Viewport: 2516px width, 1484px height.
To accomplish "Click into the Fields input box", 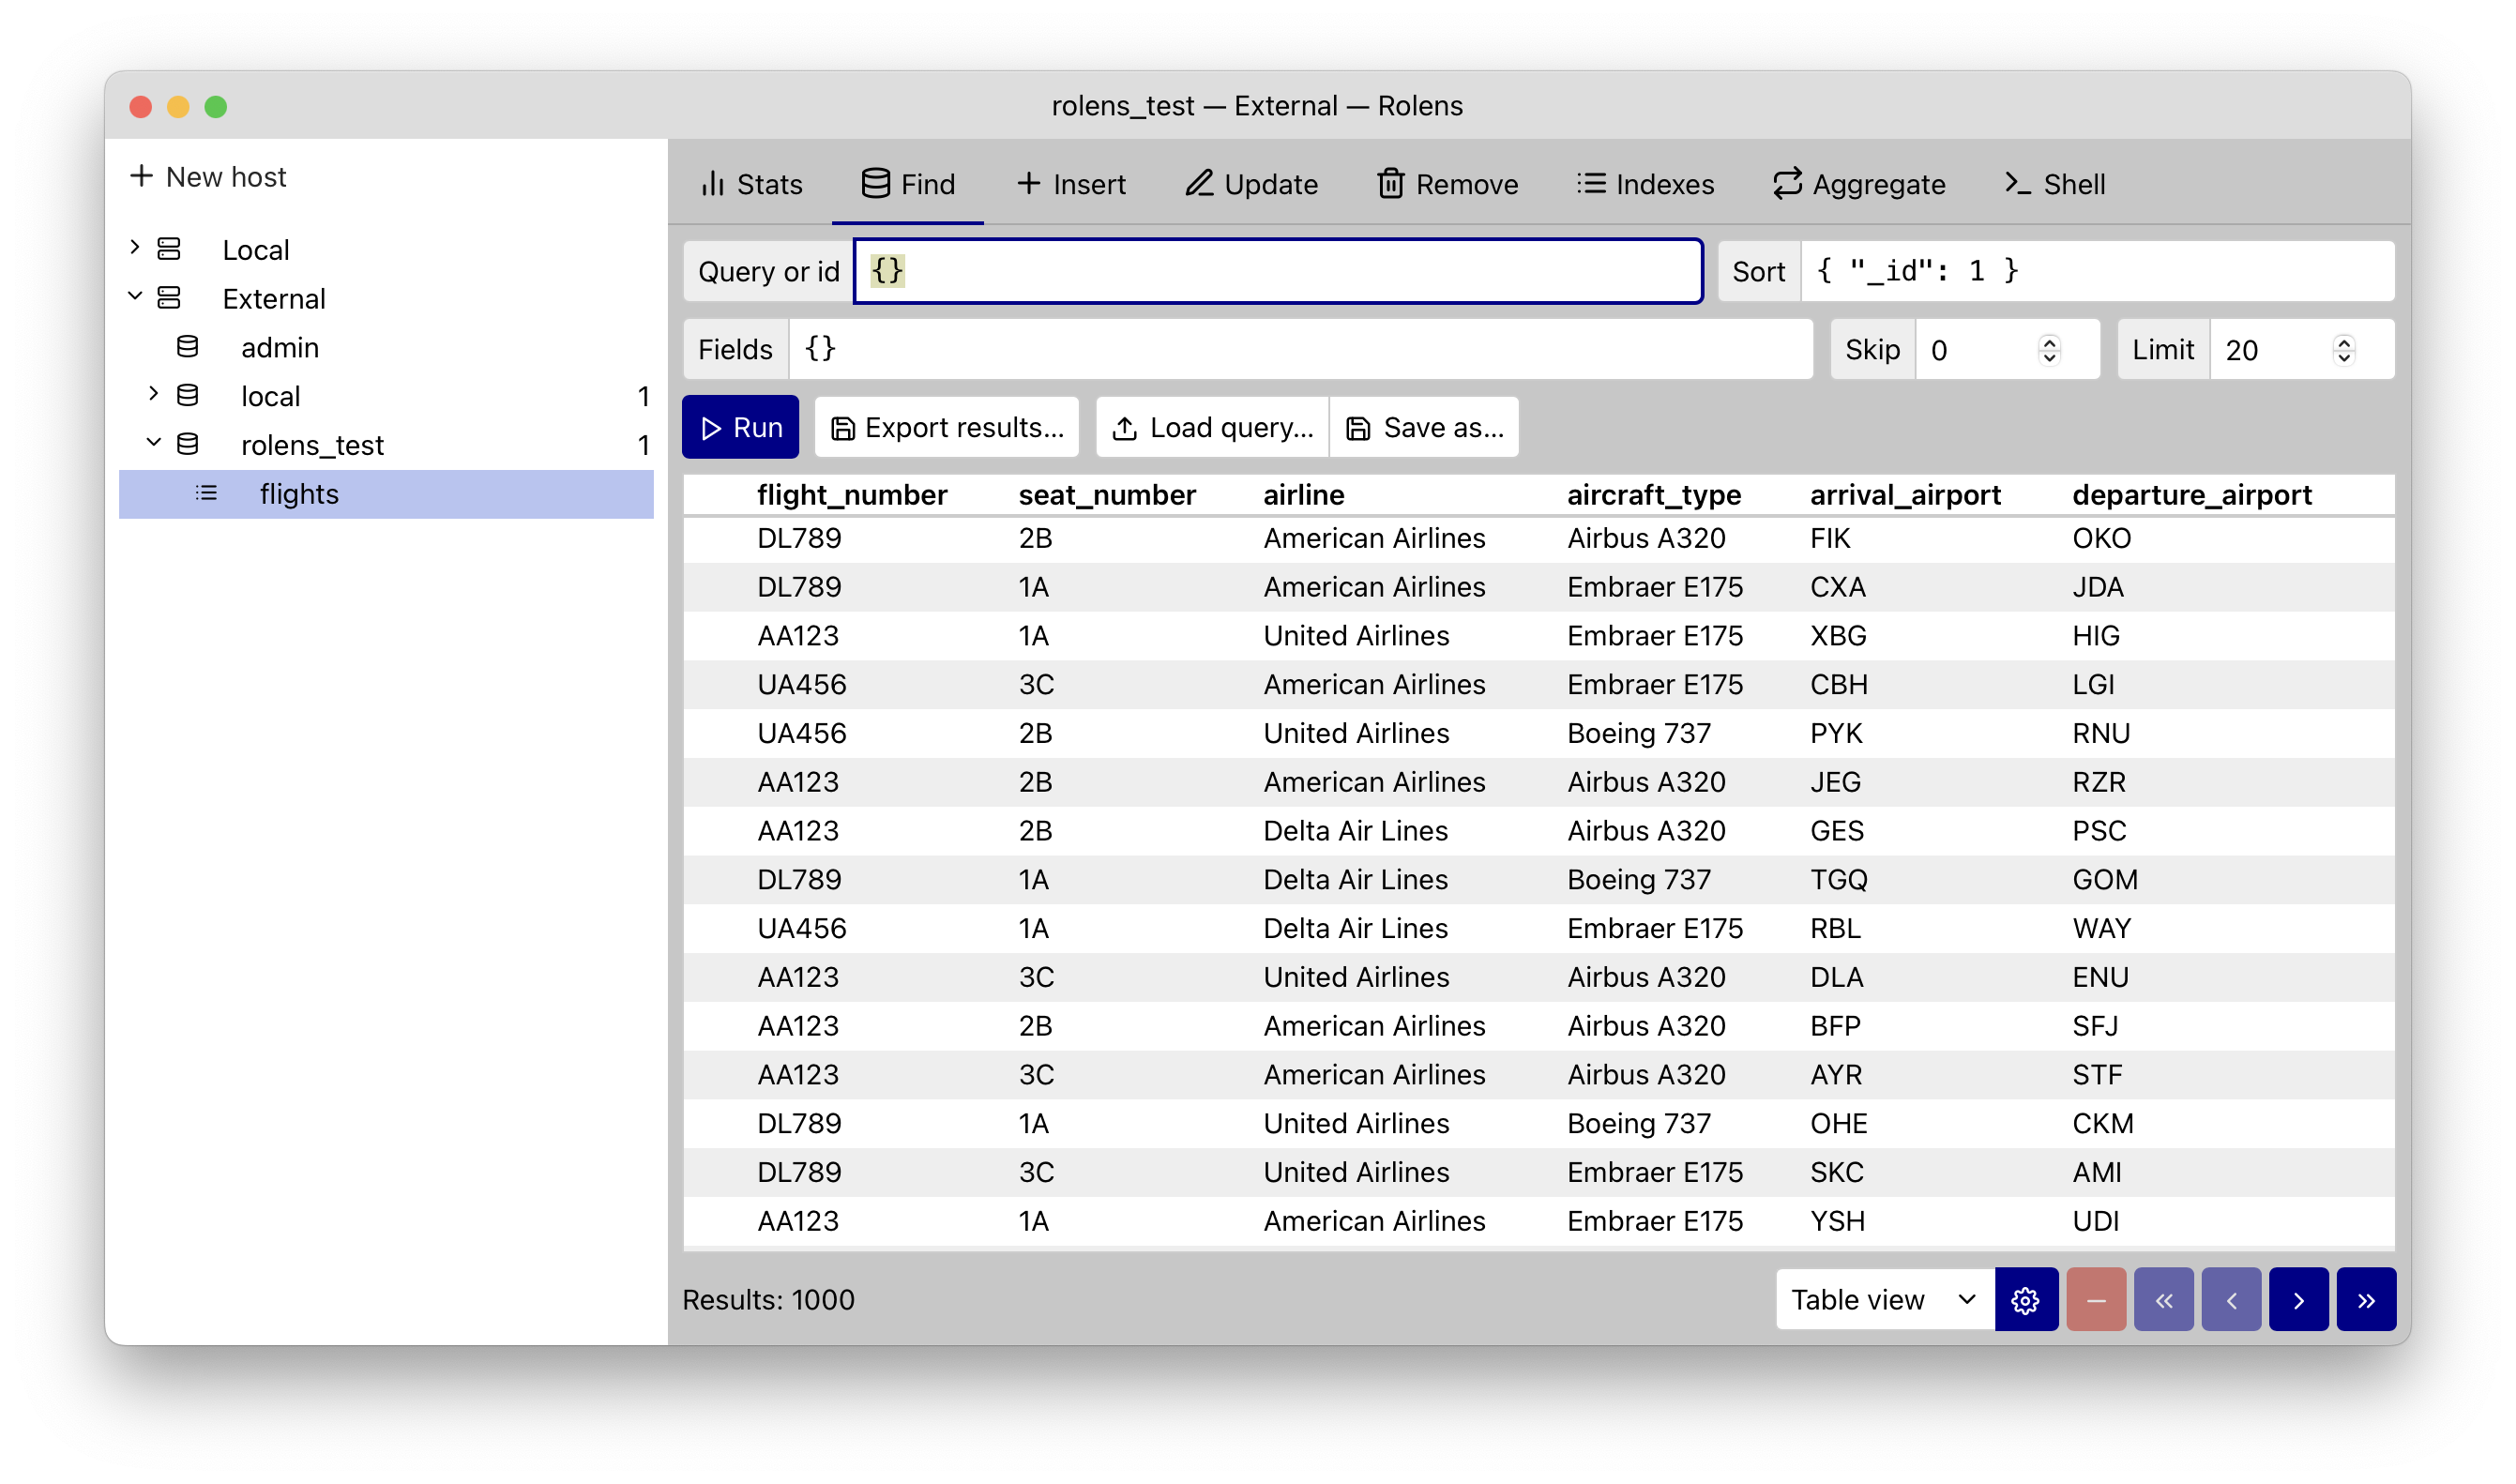I will point(1299,349).
